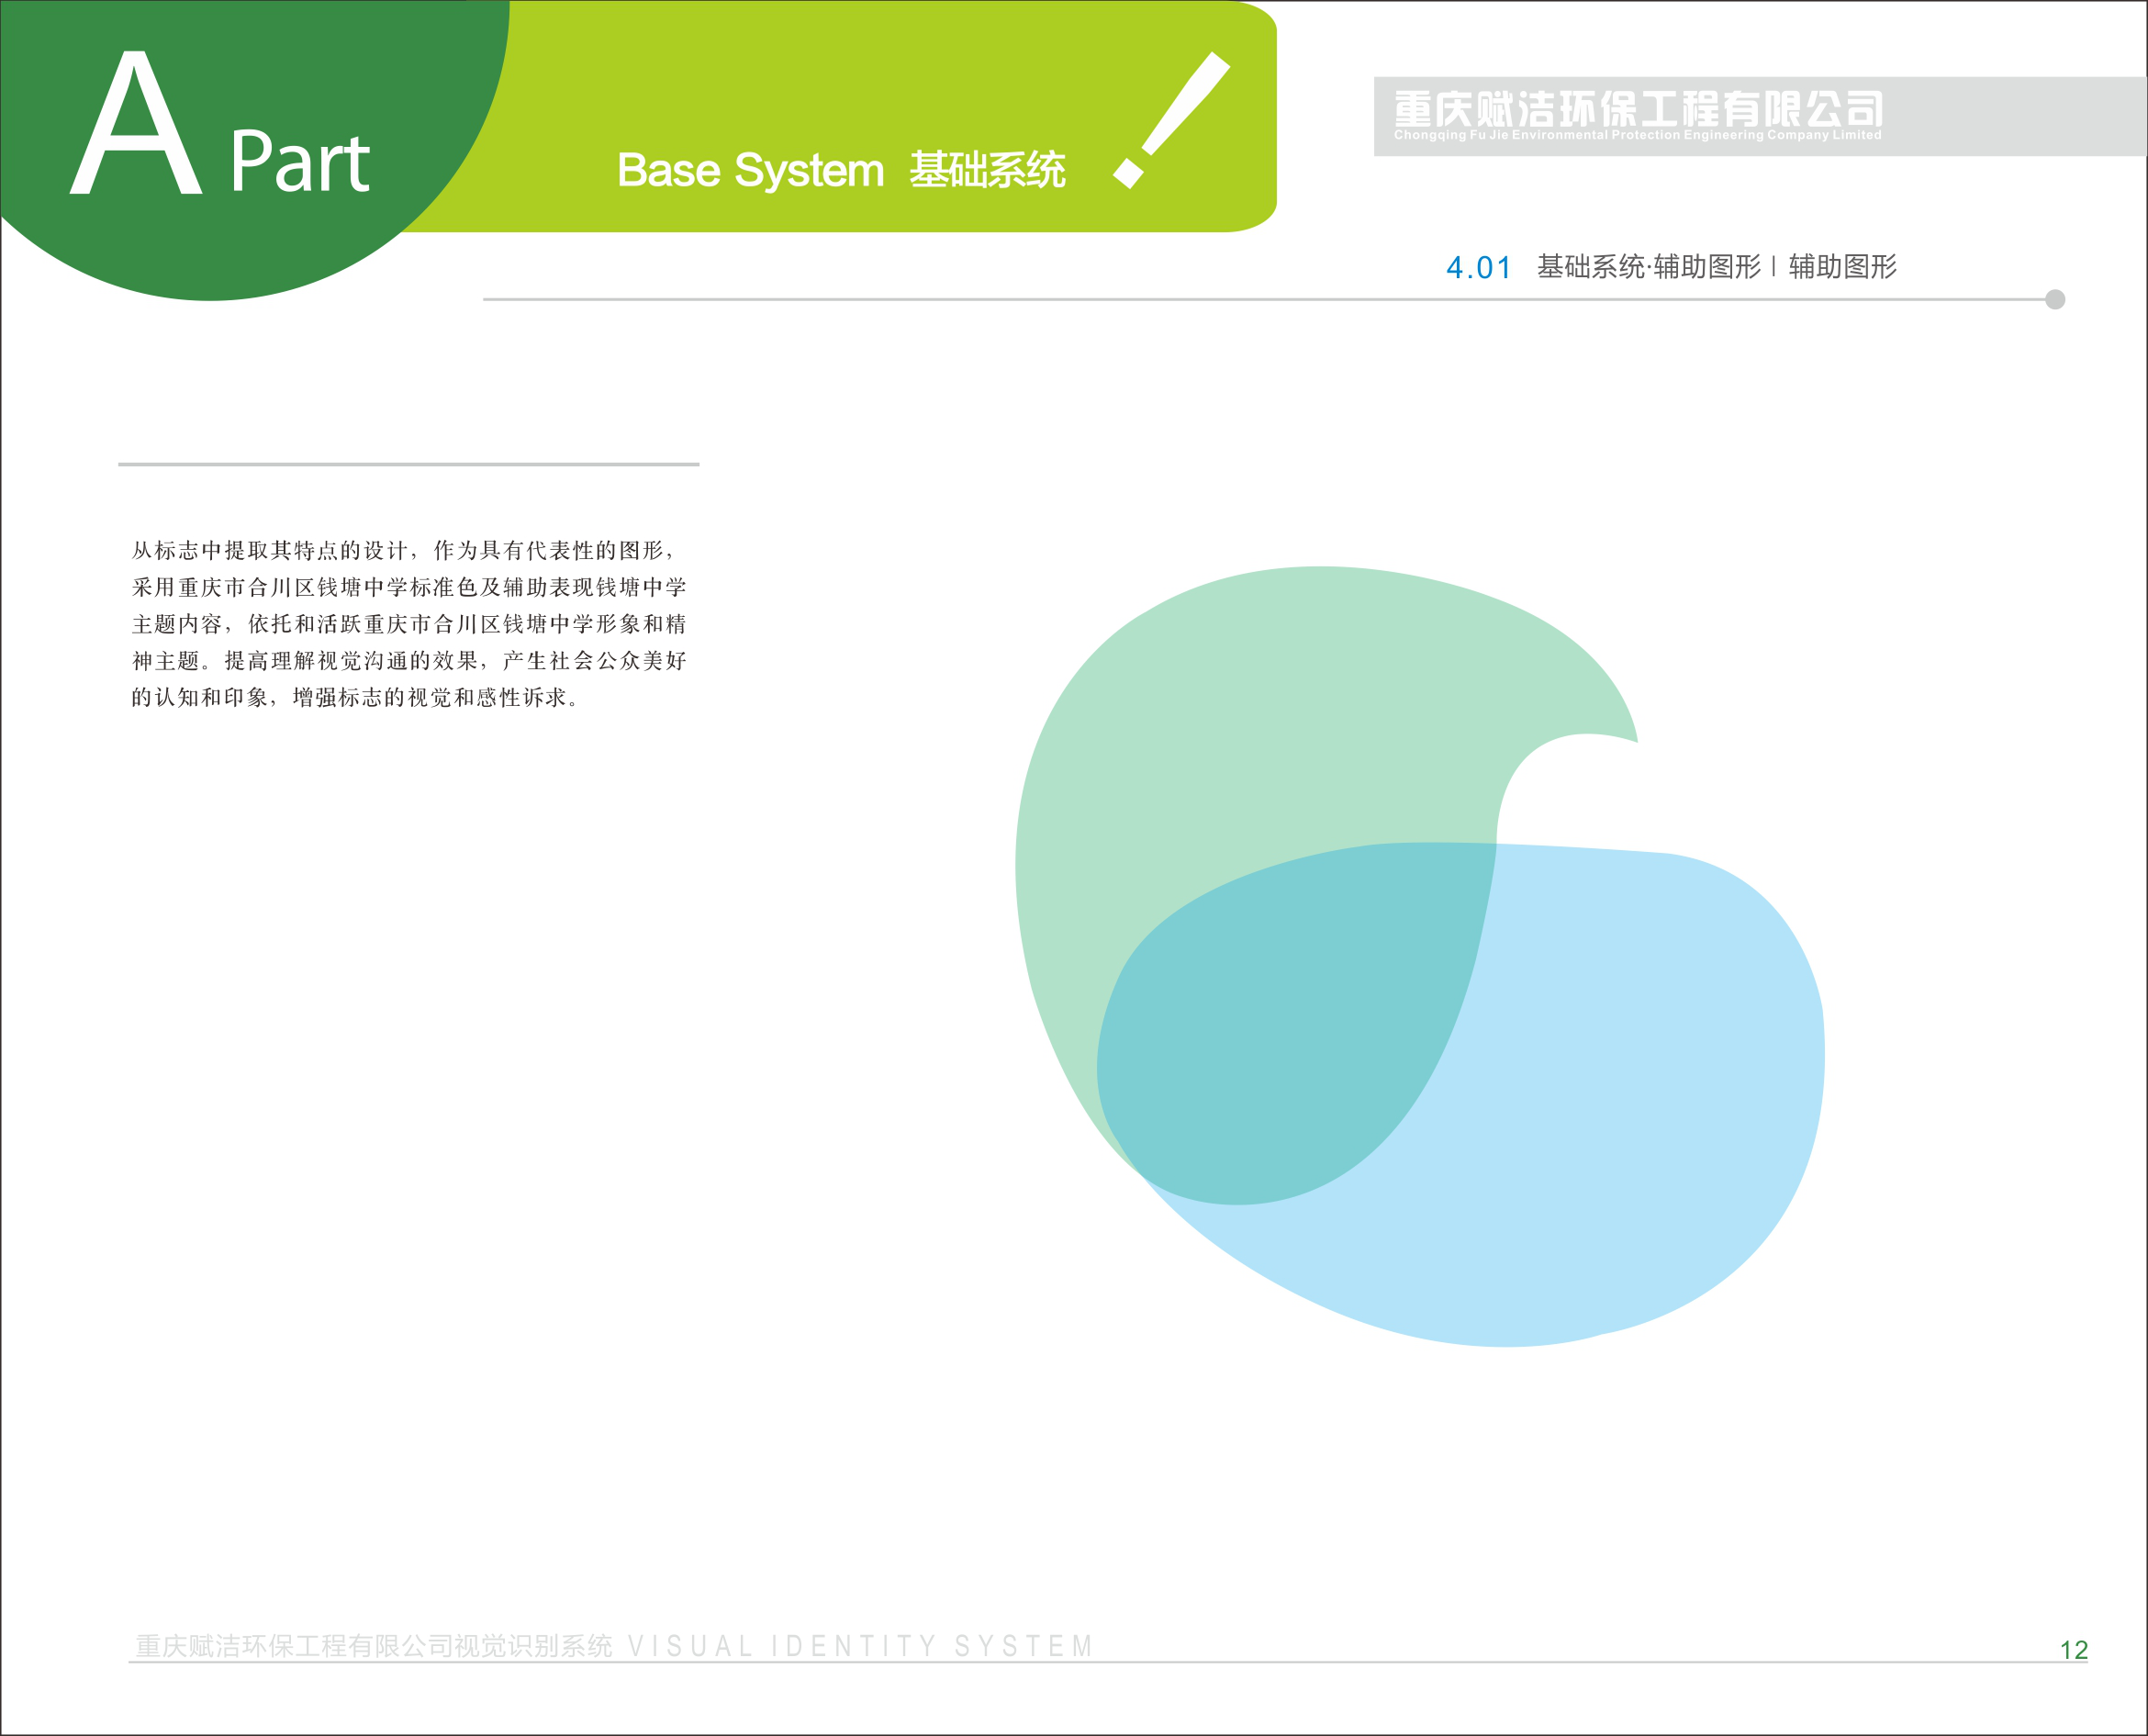Click the 基础系统·辅助图形 breadcrumb text
Viewport: 2148px width, 1736px height.
click(1648, 267)
